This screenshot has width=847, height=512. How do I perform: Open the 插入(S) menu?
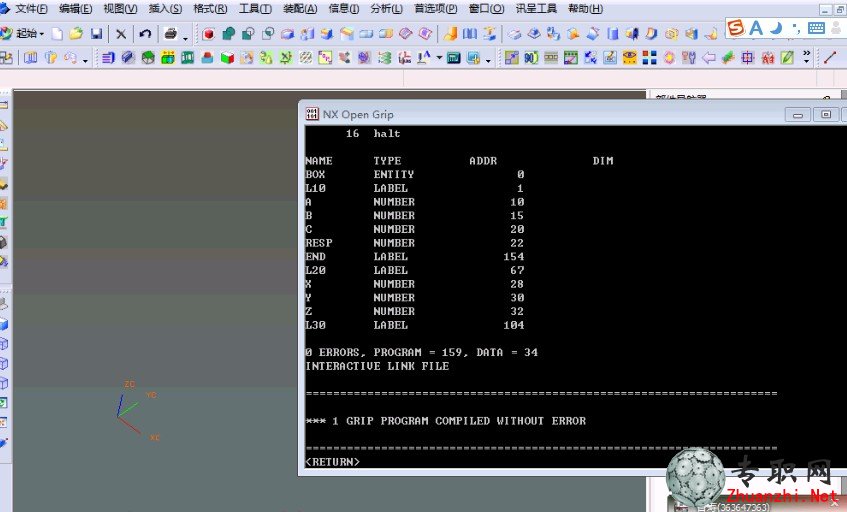coord(165,9)
